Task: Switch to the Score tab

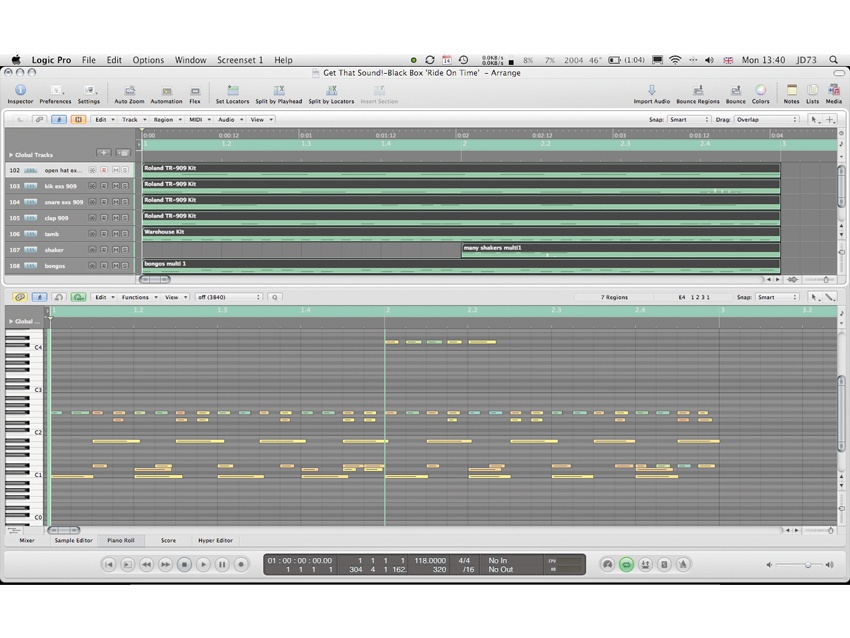Action: tap(168, 540)
